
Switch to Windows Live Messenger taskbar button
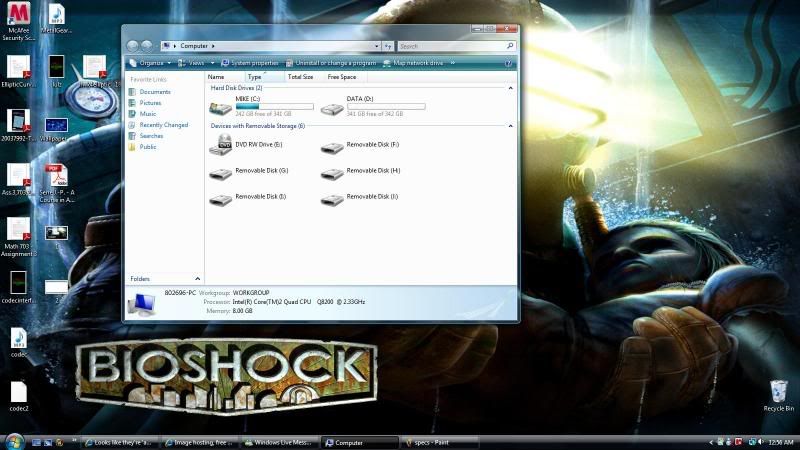point(280,442)
